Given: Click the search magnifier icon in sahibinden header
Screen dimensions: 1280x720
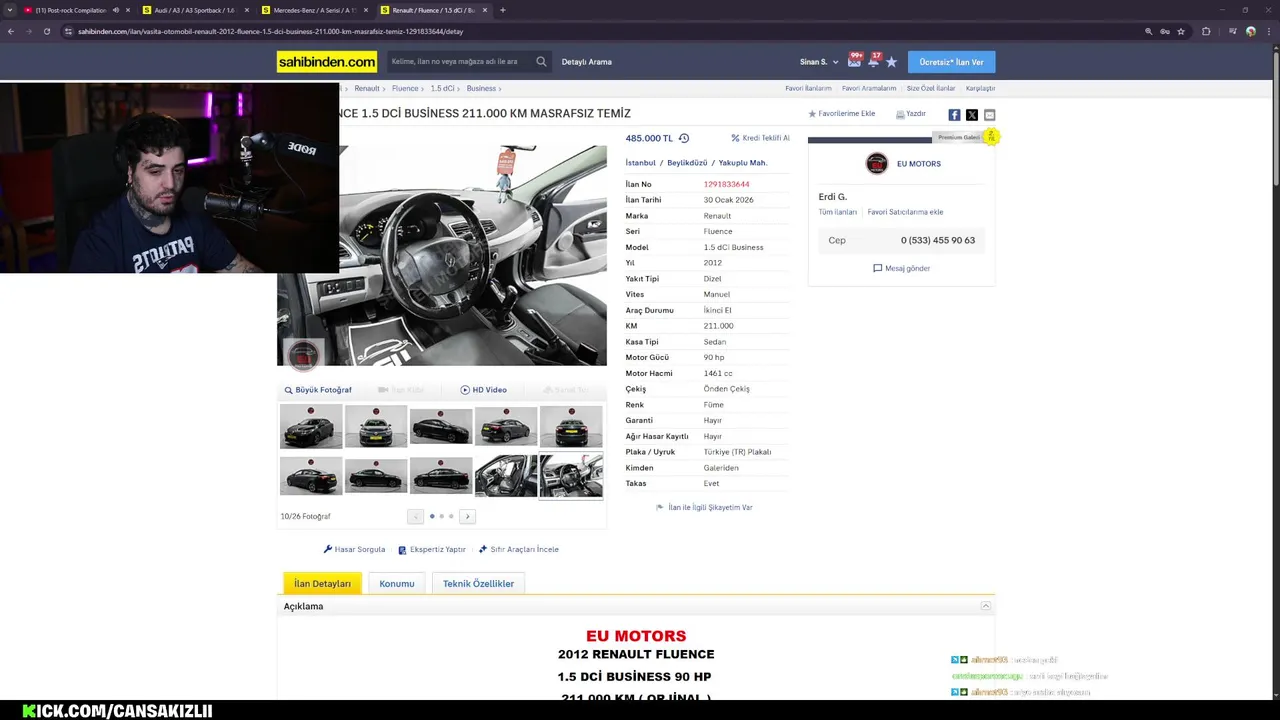Looking at the screenshot, I should point(541,61).
